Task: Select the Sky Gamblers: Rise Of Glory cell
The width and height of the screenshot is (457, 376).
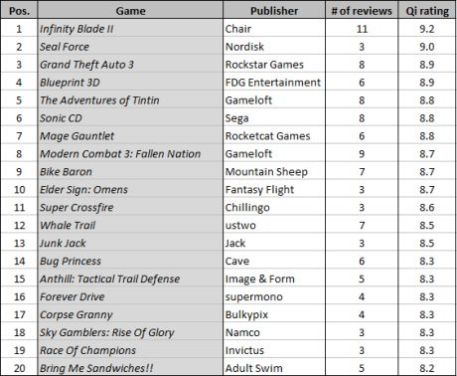Action: click(130, 332)
